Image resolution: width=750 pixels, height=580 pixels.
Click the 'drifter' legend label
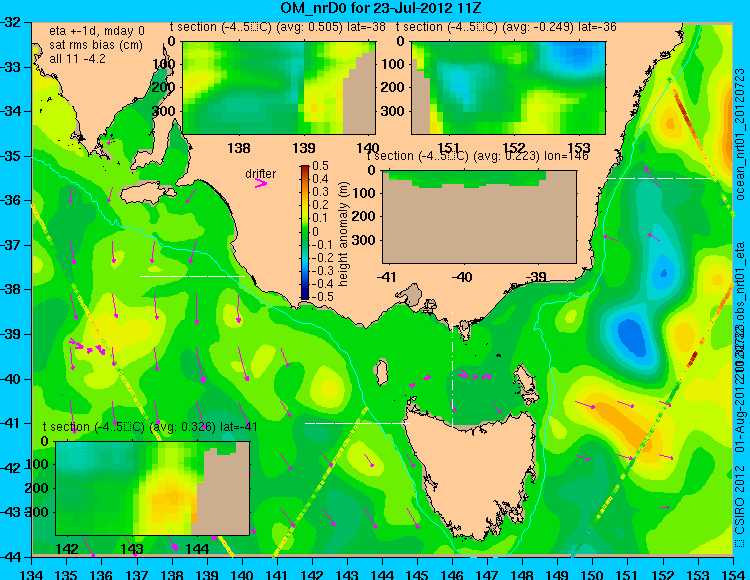pyautogui.click(x=261, y=174)
